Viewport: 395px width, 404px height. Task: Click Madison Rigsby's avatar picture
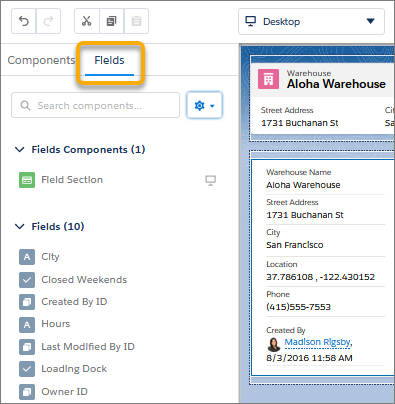(x=274, y=344)
